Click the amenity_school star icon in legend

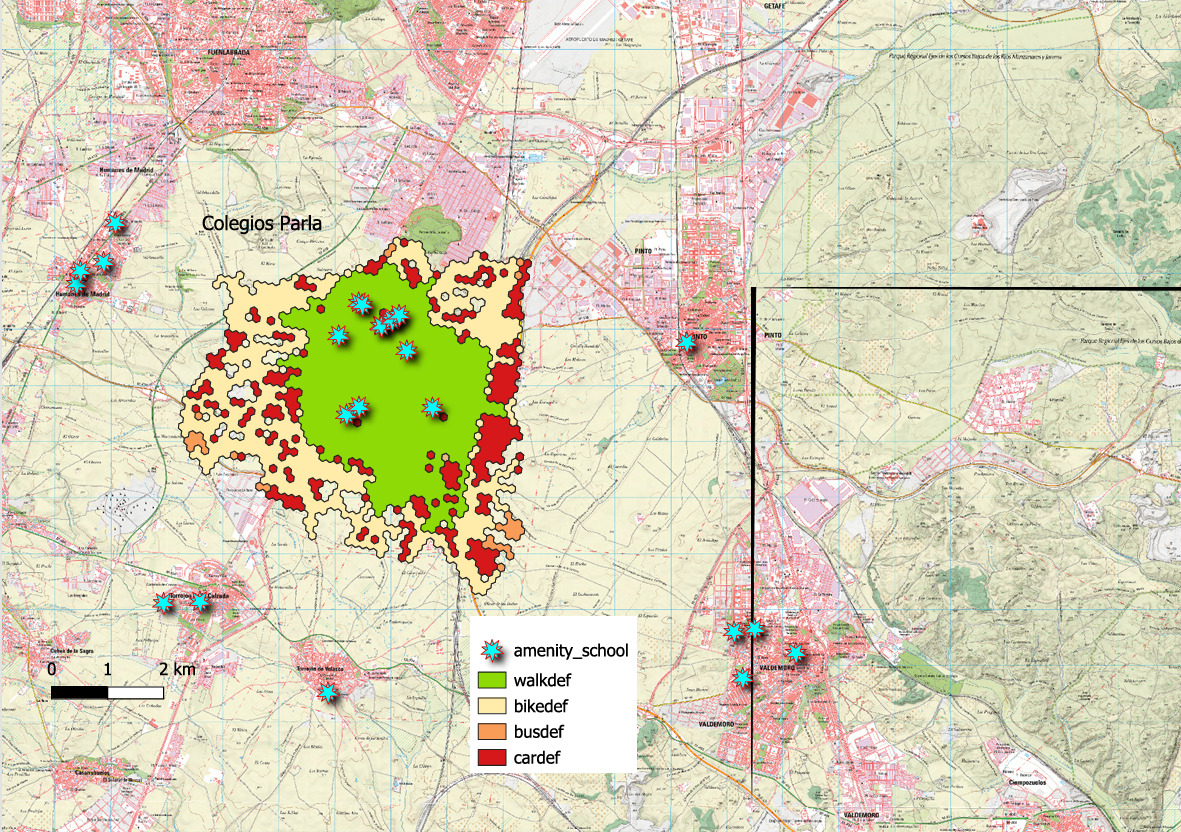(x=492, y=651)
